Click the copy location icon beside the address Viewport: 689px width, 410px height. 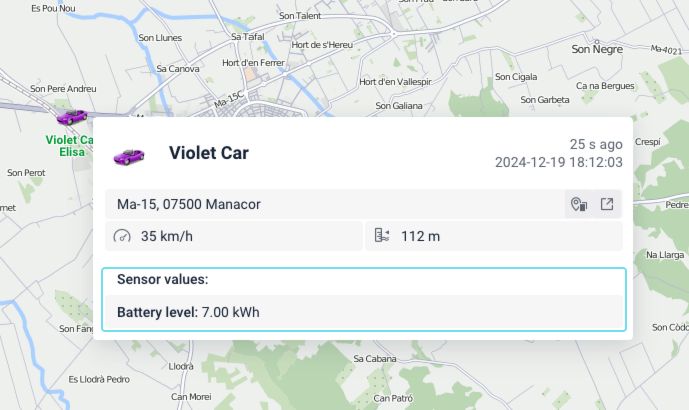pos(578,205)
